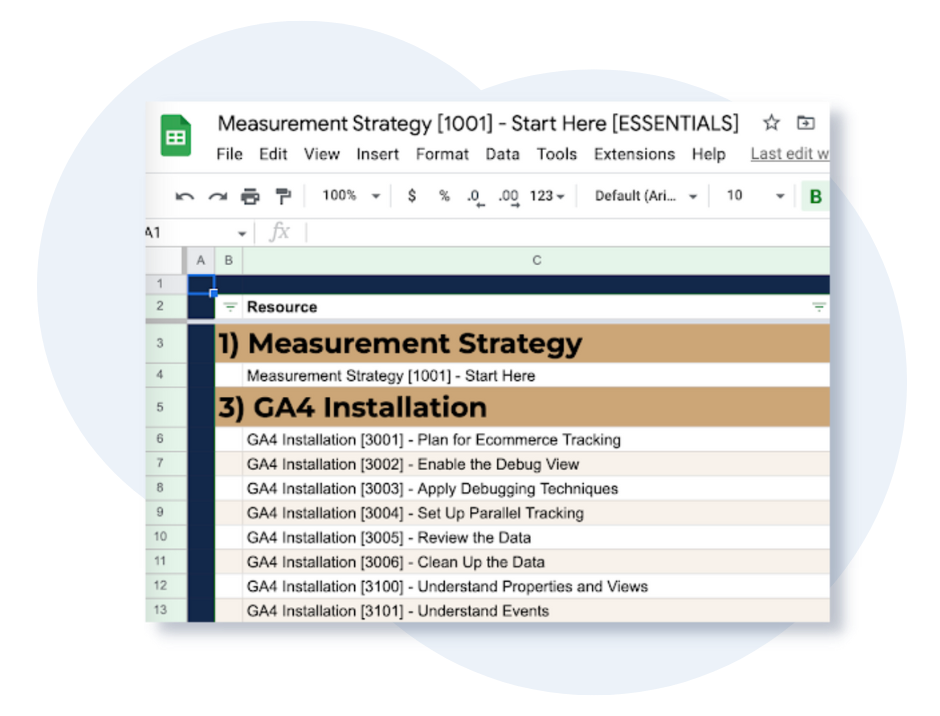Increase decimal places
Image resolution: width=940 pixels, height=716 pixels.
coord(508,197)
